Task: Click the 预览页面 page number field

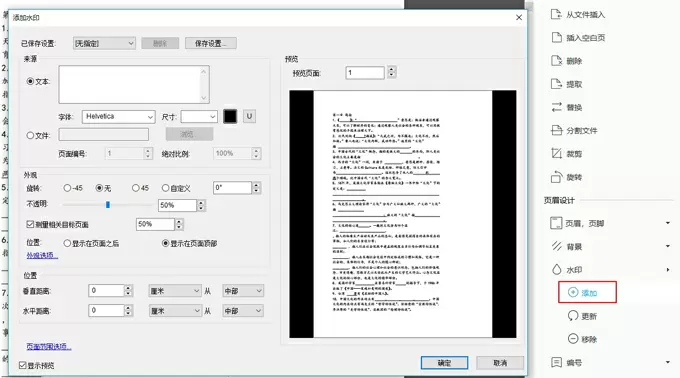Action: tap(365, 72)
